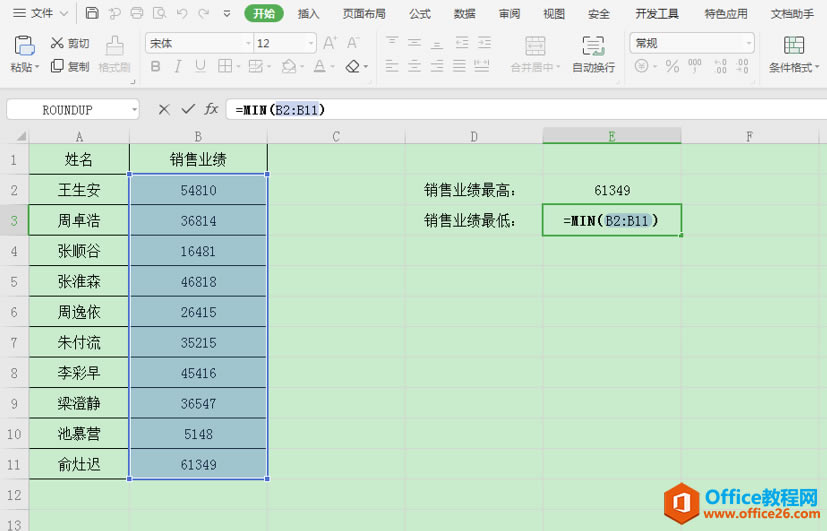Switch to Page Layout (页面布局) tab
This screenshot has height=531, width=827.
tap(364, 14)
